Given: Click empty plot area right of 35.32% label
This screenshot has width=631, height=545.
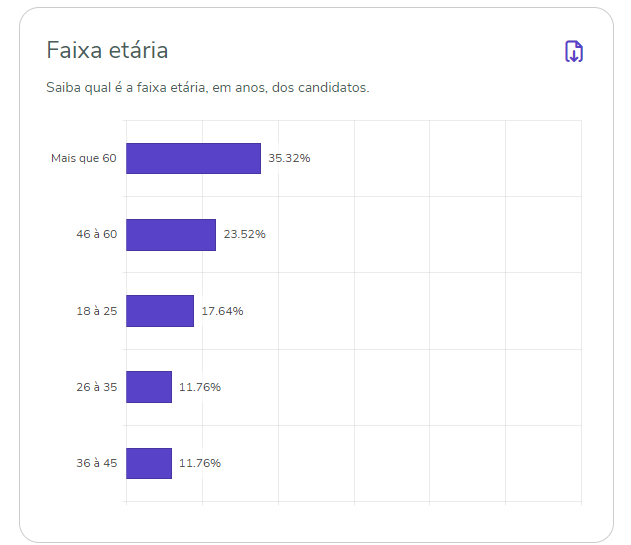Looking at the screenshot, I should [x=450, y=158].
